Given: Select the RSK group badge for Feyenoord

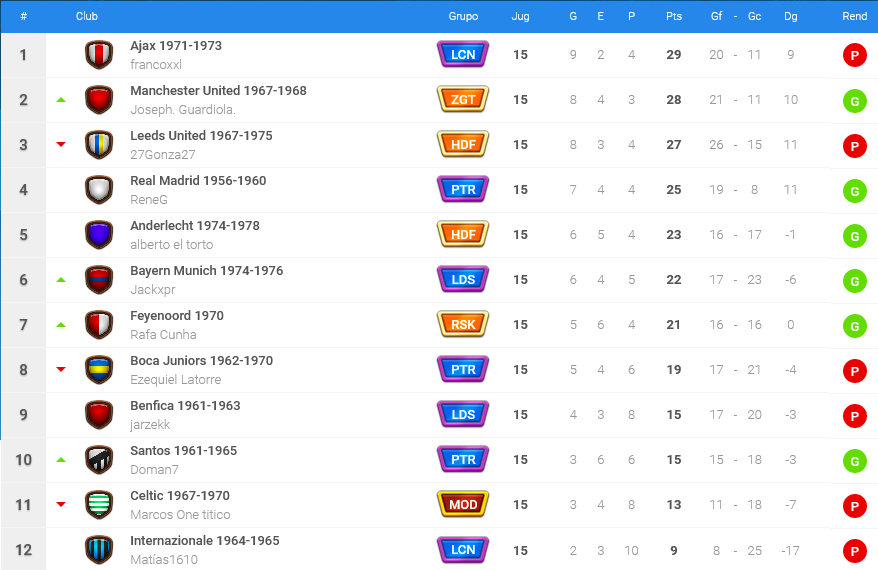Looking at the screenshot, I should click(x=463, y=324).
